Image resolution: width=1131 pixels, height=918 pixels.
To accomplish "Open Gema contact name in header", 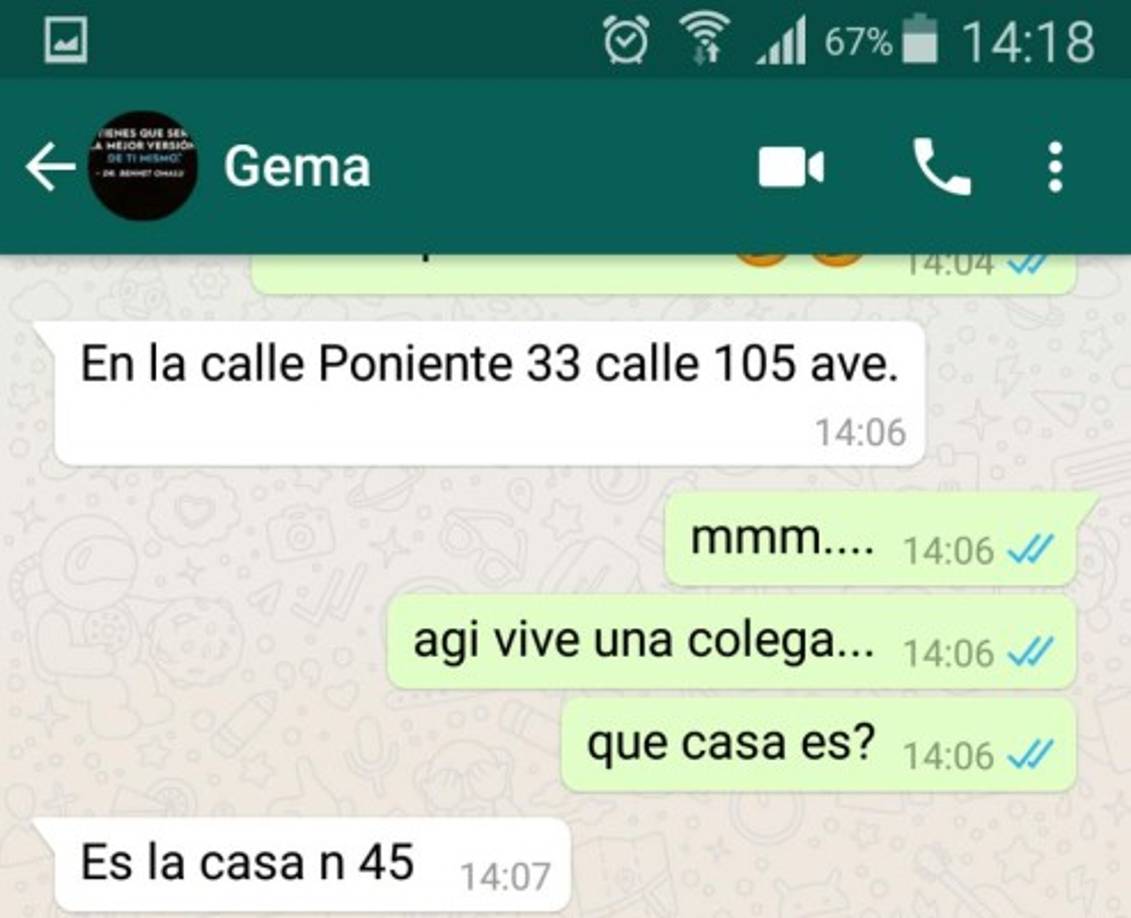I will (297, 167).
